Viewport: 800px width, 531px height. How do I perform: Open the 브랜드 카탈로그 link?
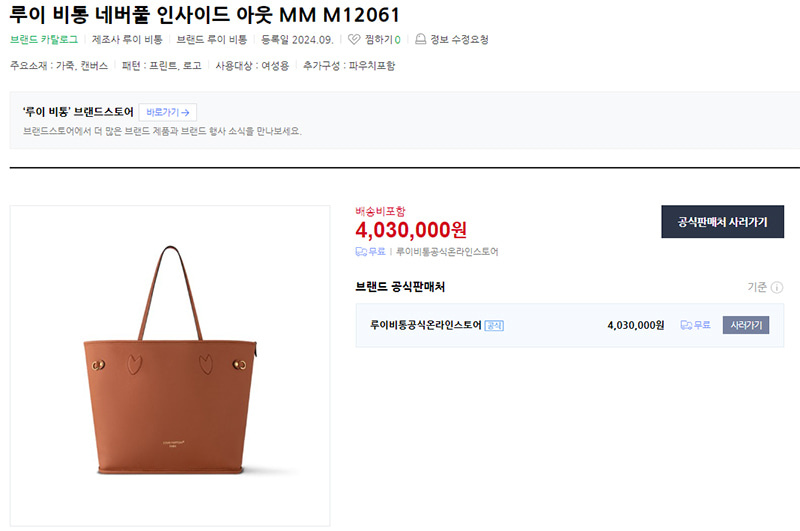tap(44, 39)
